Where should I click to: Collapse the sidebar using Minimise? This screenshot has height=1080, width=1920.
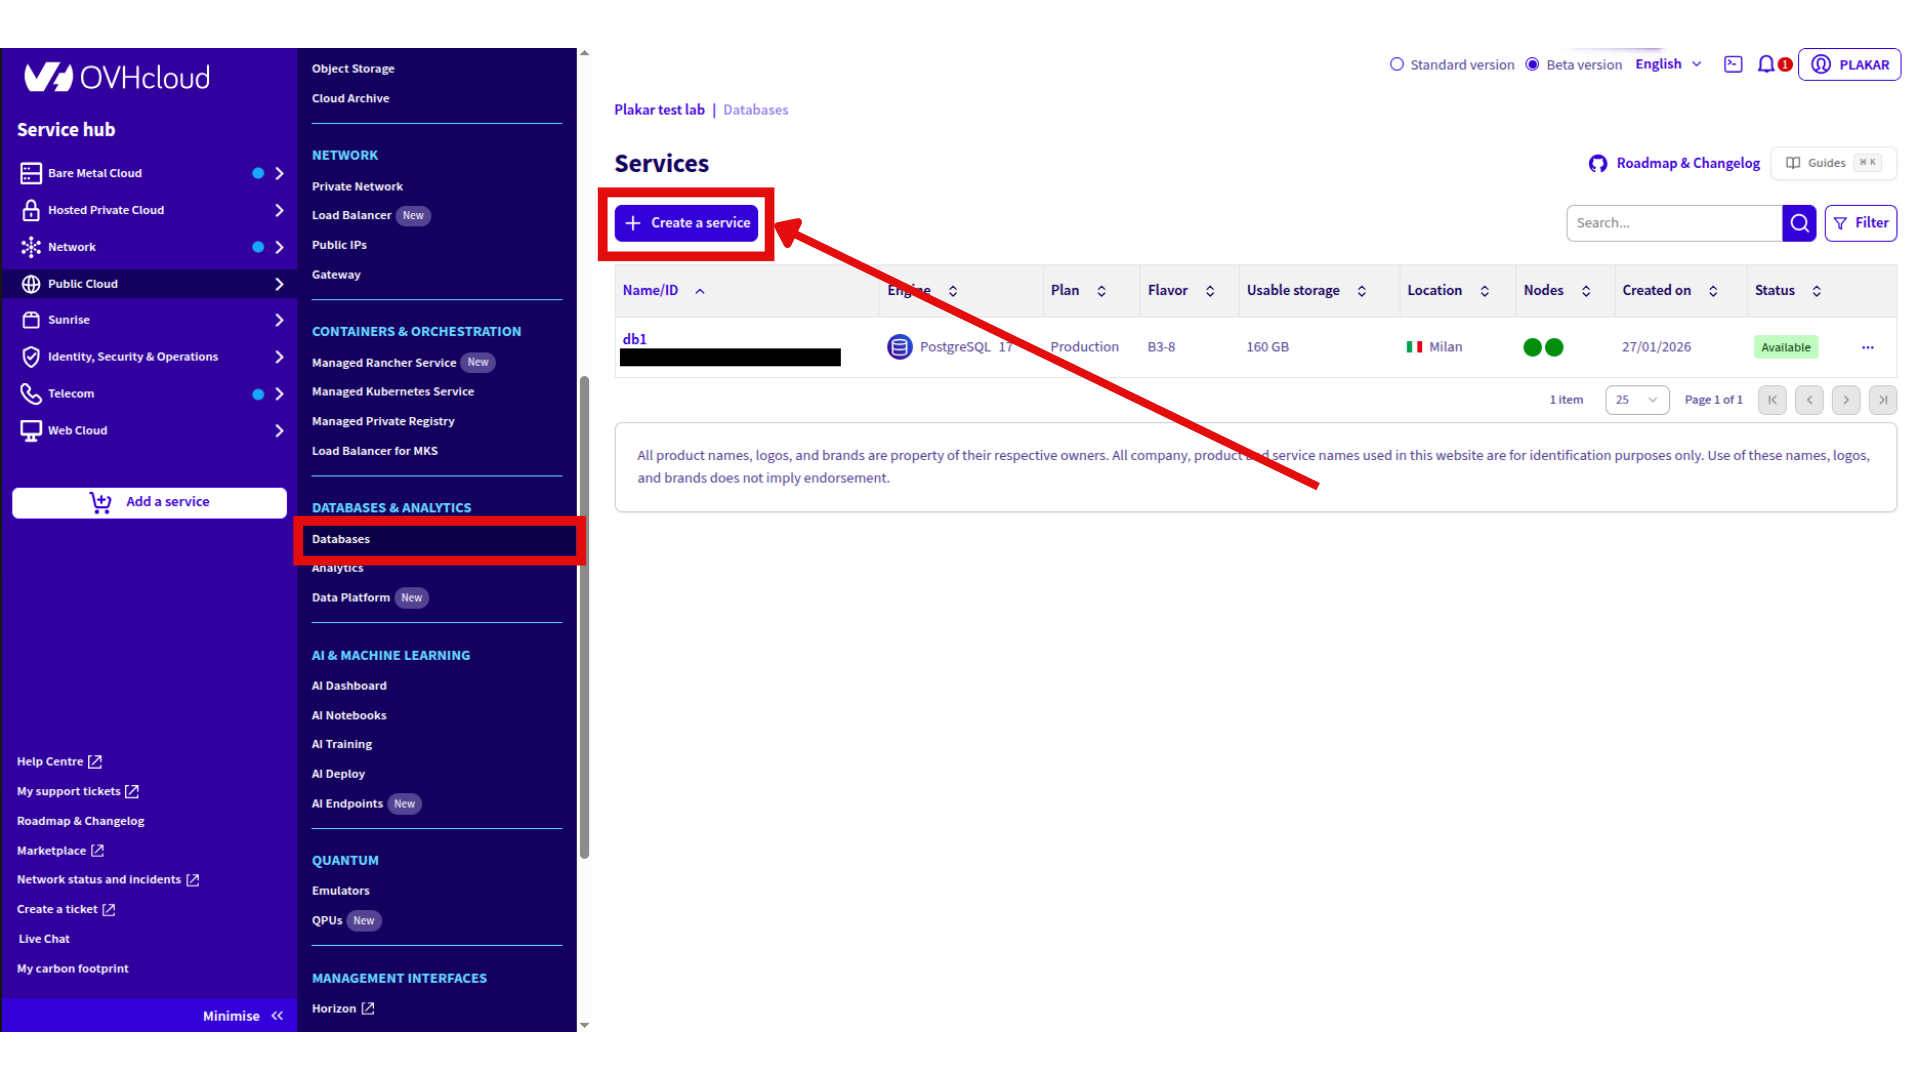coord(231,1015)
